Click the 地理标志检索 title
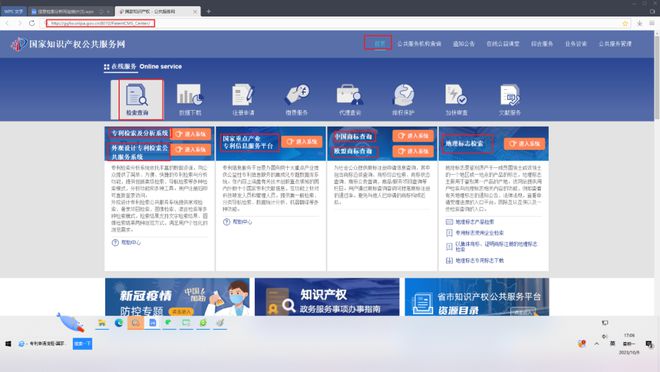This screenshot has height=372, width=660. 464,143
